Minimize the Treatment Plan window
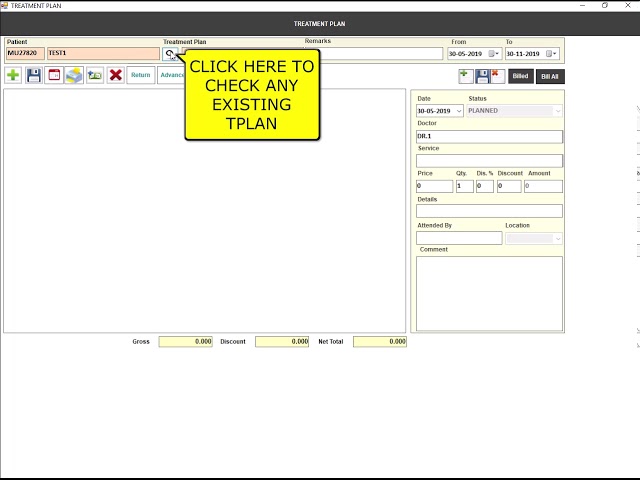 tap(582, 5)
